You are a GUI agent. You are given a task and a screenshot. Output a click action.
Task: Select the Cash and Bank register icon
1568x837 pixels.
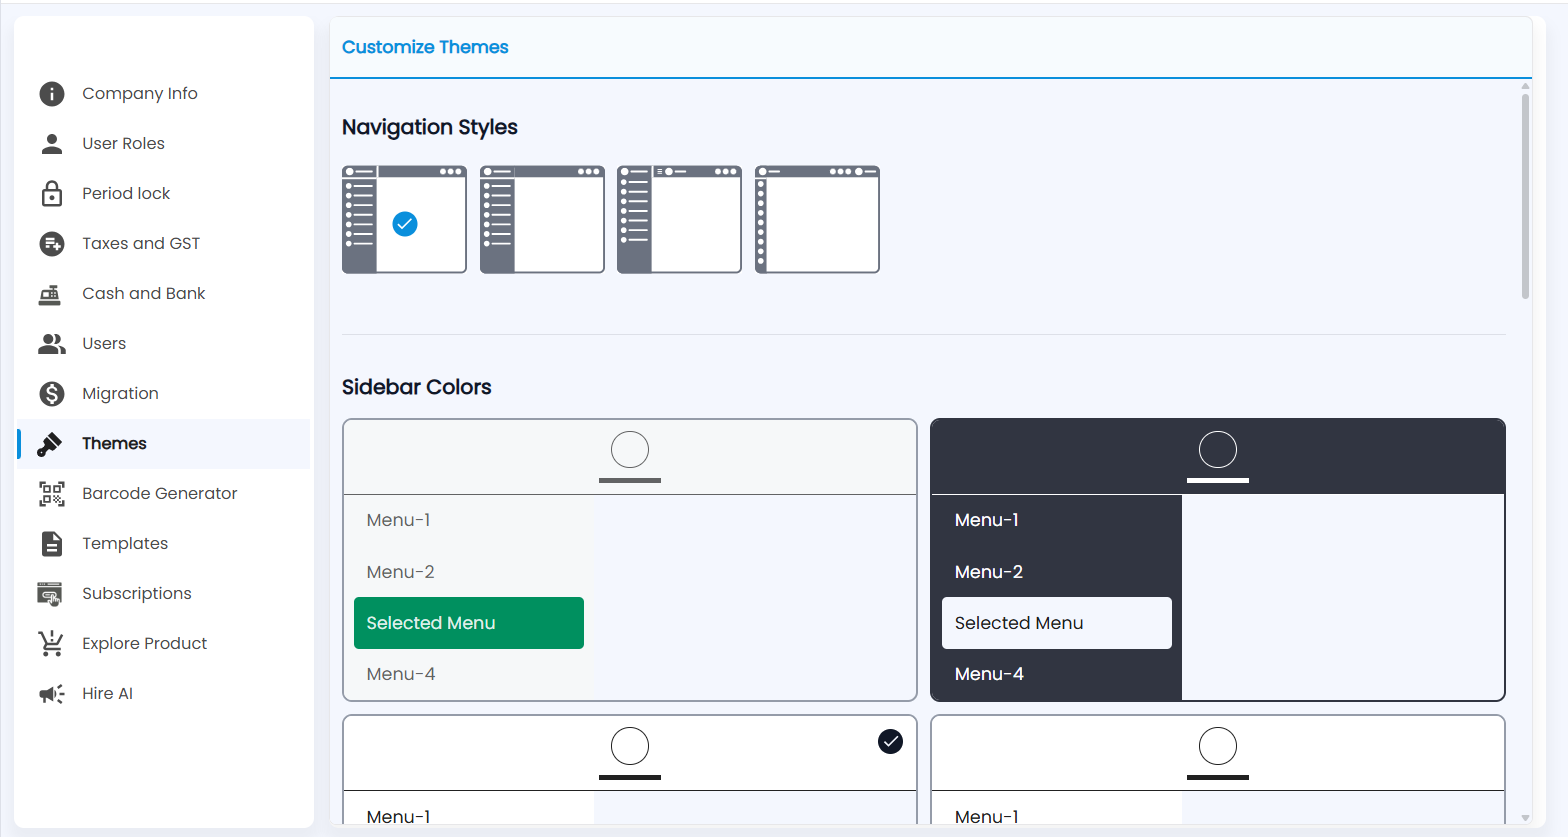point(50,294)
